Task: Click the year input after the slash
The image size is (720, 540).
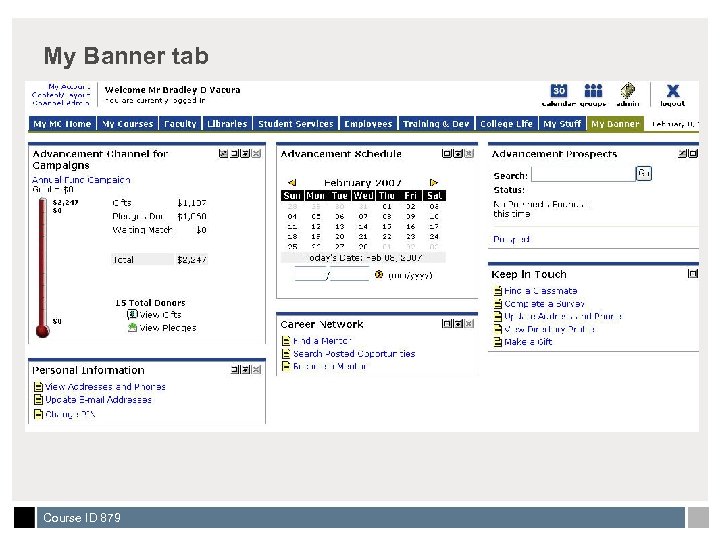Action: (349, 274)
